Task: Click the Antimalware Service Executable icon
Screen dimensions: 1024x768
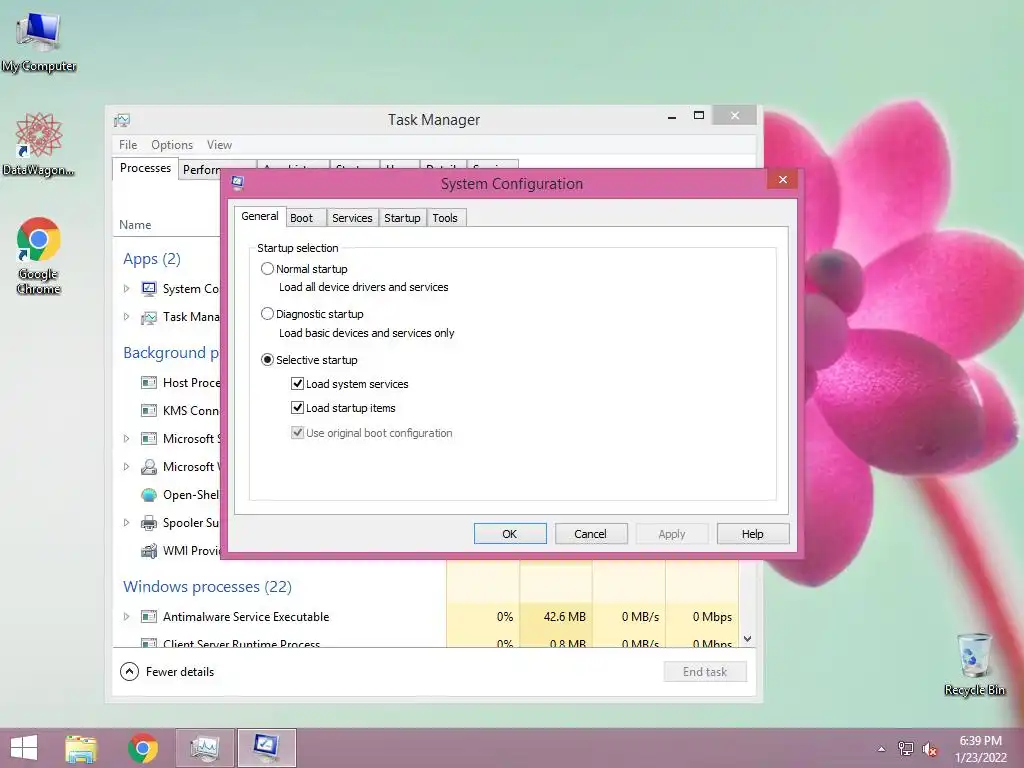Action: coord(149,616)
